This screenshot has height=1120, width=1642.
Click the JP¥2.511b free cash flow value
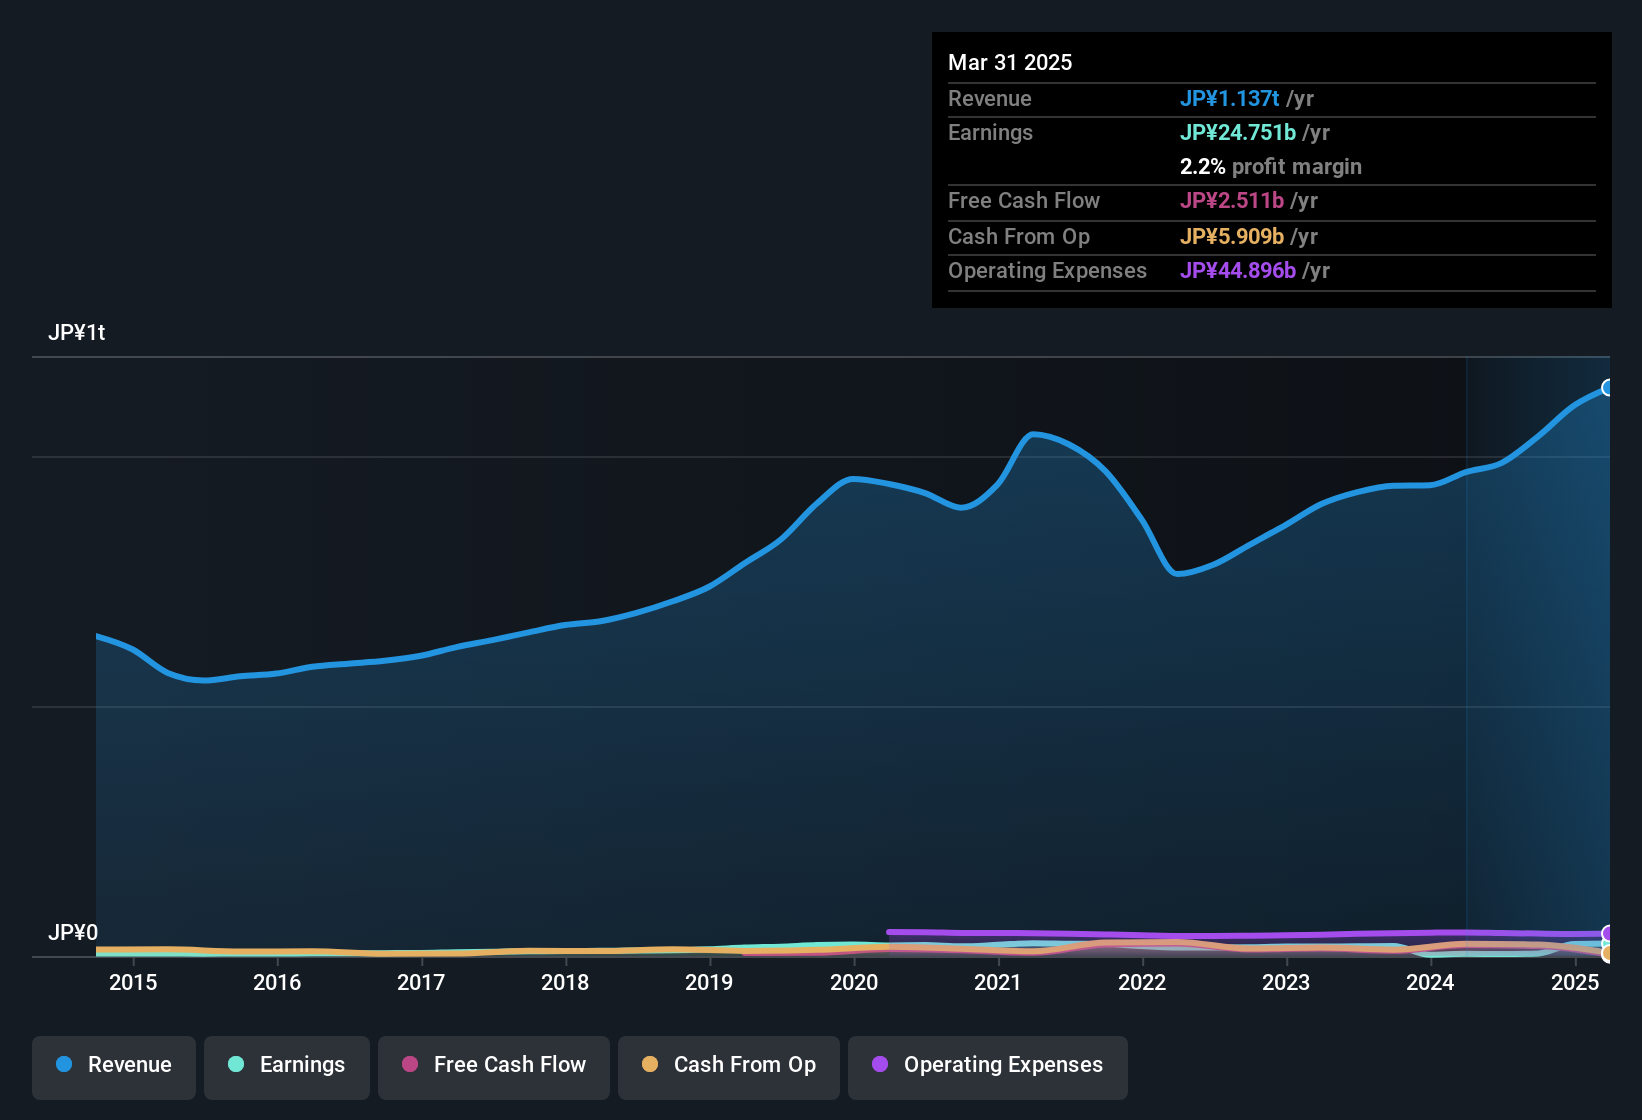(1232, 200)
